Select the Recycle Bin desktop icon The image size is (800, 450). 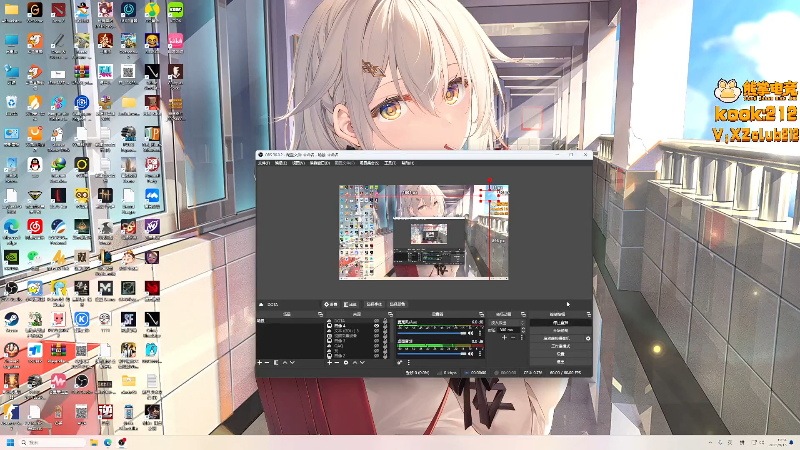click(x=11, y=105)
